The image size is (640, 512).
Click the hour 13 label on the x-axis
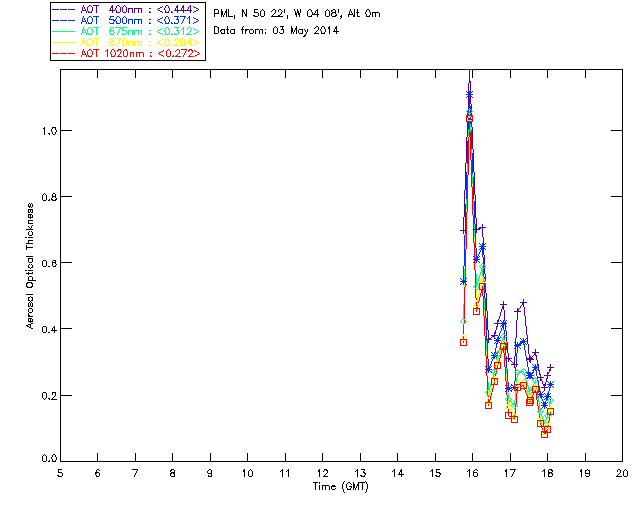360,473
